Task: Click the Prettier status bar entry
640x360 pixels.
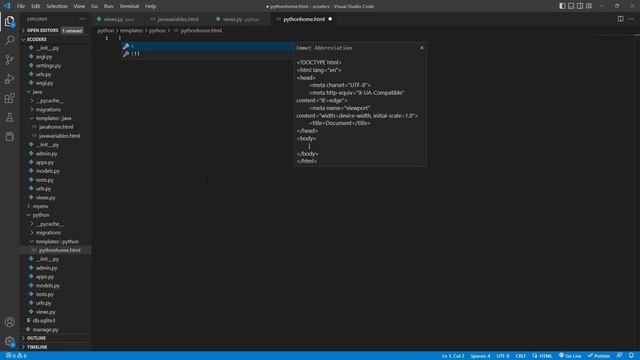Action: click(599, 356)
